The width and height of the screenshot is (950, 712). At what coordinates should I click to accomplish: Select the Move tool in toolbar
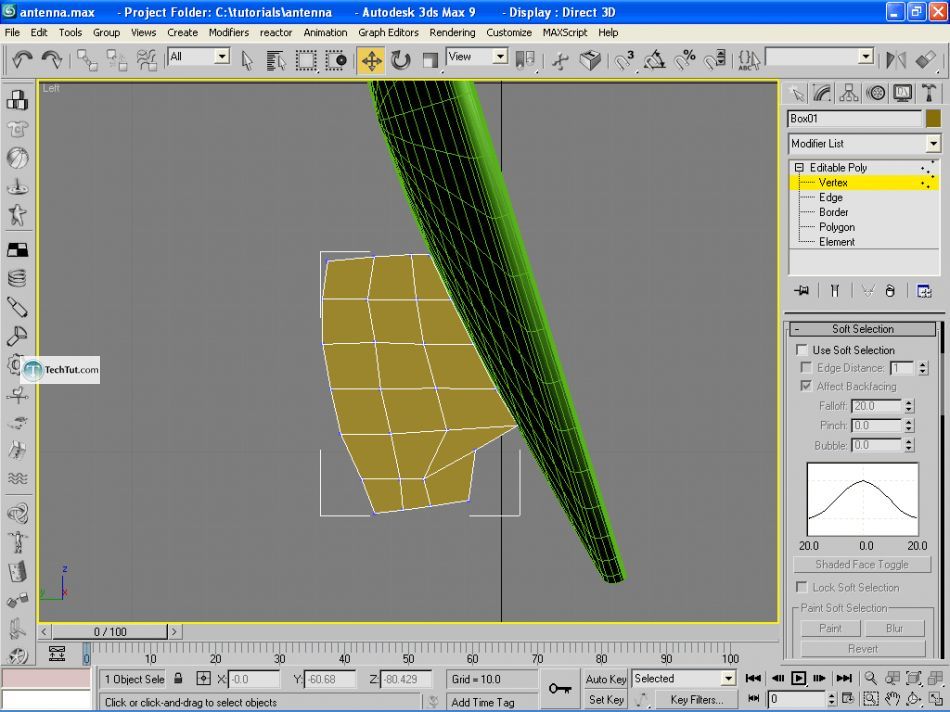click(x=371, y=60)
